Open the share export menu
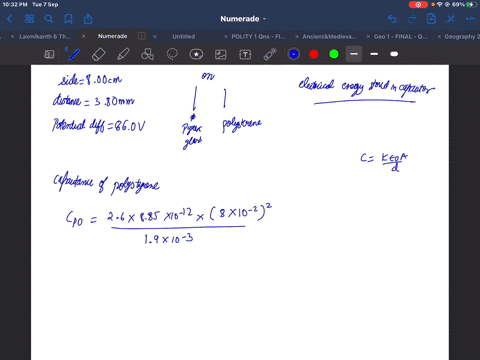The height and width of the screenshot is (360, 480). click(88, 19)
